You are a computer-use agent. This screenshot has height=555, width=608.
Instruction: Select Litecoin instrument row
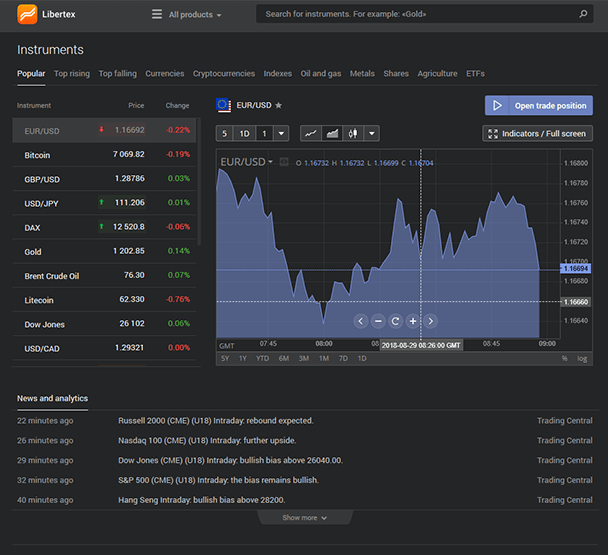pyautogui.click(x=104, y=300)
